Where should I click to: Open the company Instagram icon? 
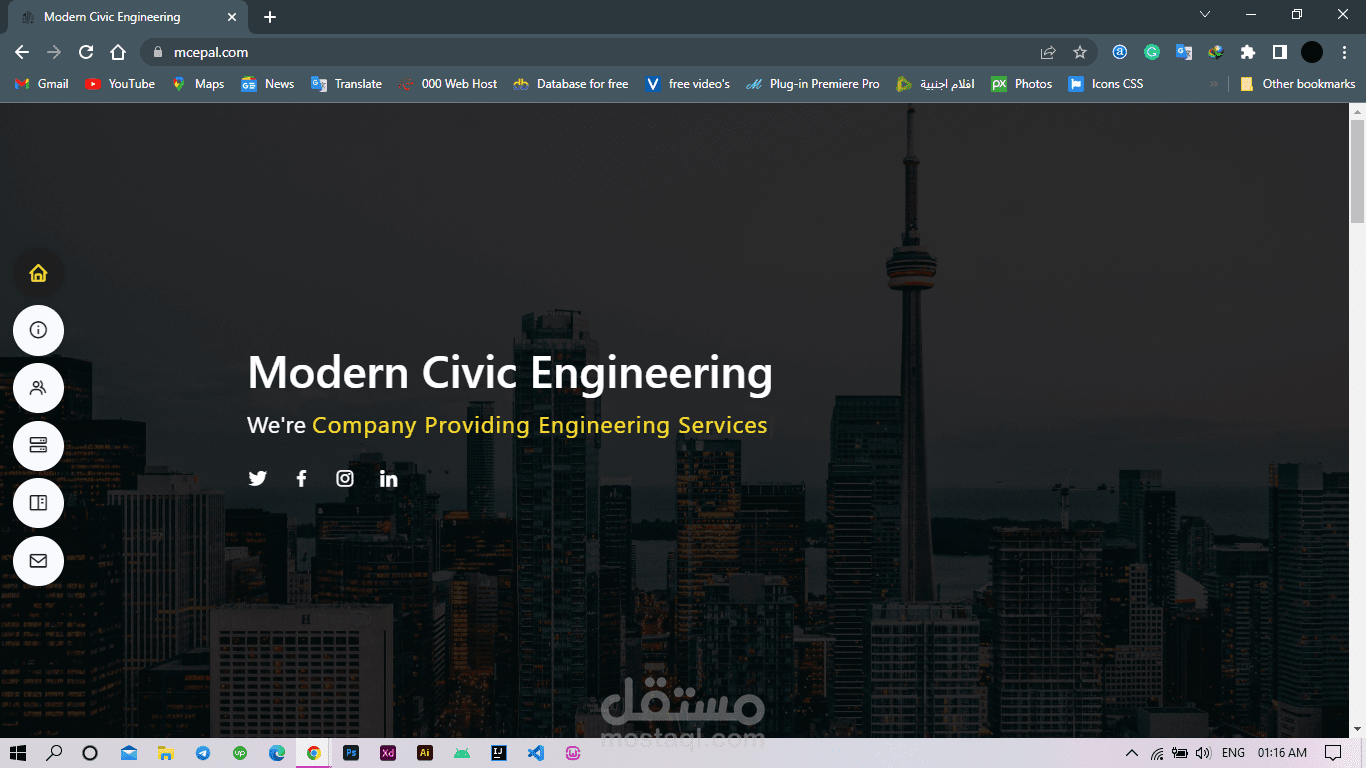(345, 478)
